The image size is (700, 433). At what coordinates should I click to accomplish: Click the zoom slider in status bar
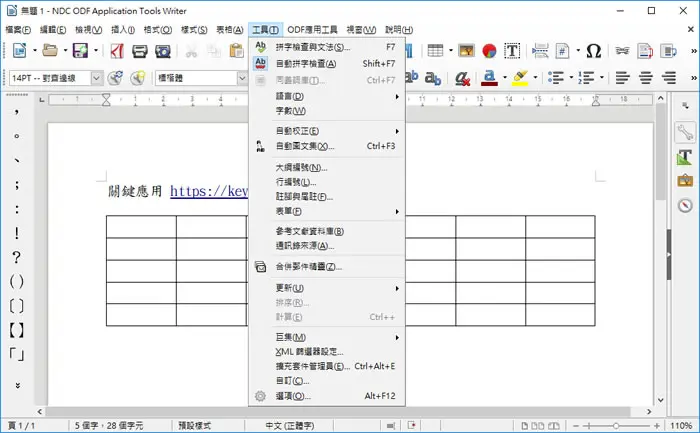click(x=616, y=426)
